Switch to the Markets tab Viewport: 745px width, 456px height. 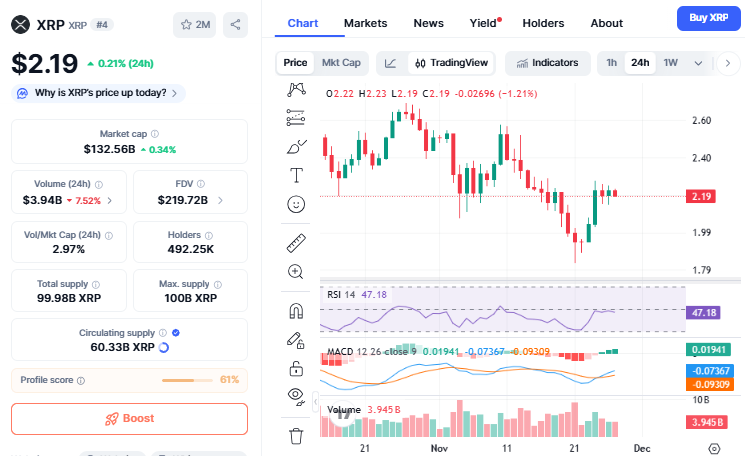365,23
